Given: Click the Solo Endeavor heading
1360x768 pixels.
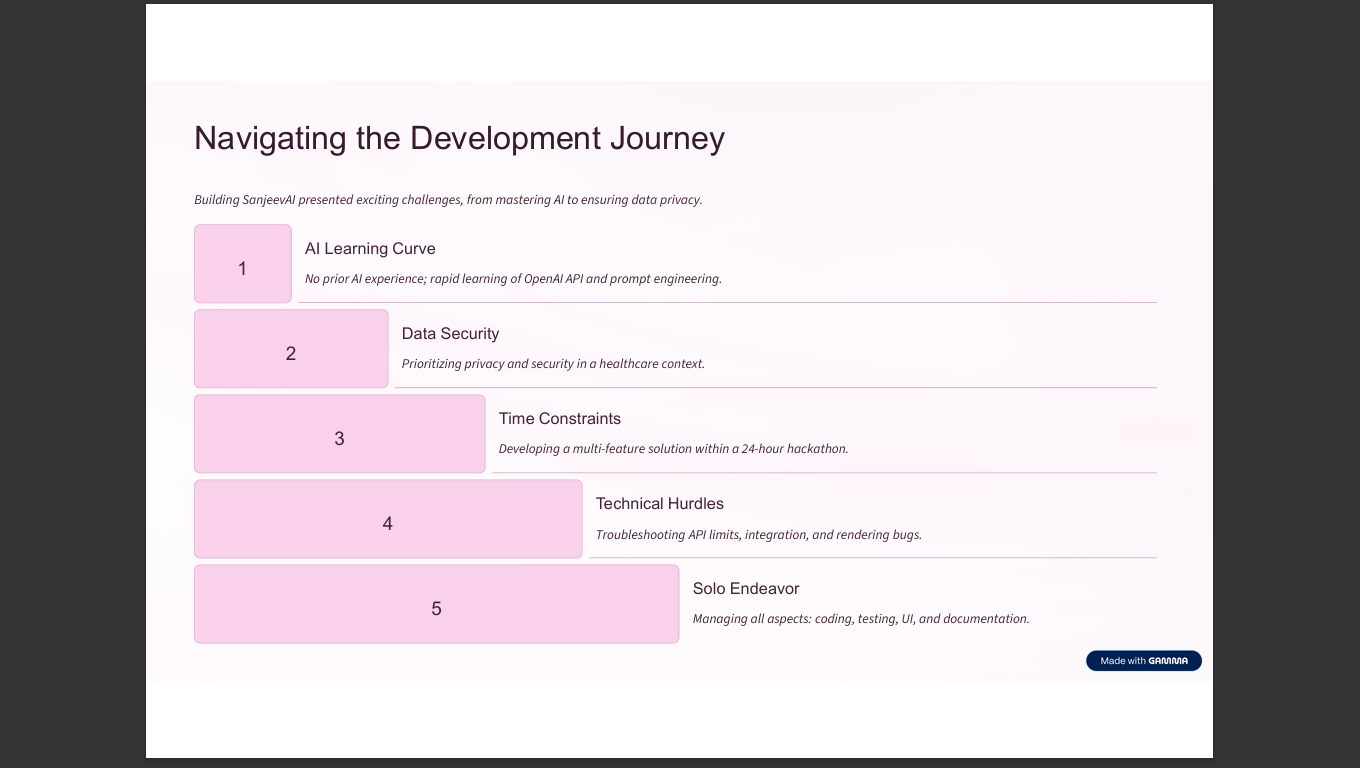Looking at the screenshot, I should coord(746,589).
